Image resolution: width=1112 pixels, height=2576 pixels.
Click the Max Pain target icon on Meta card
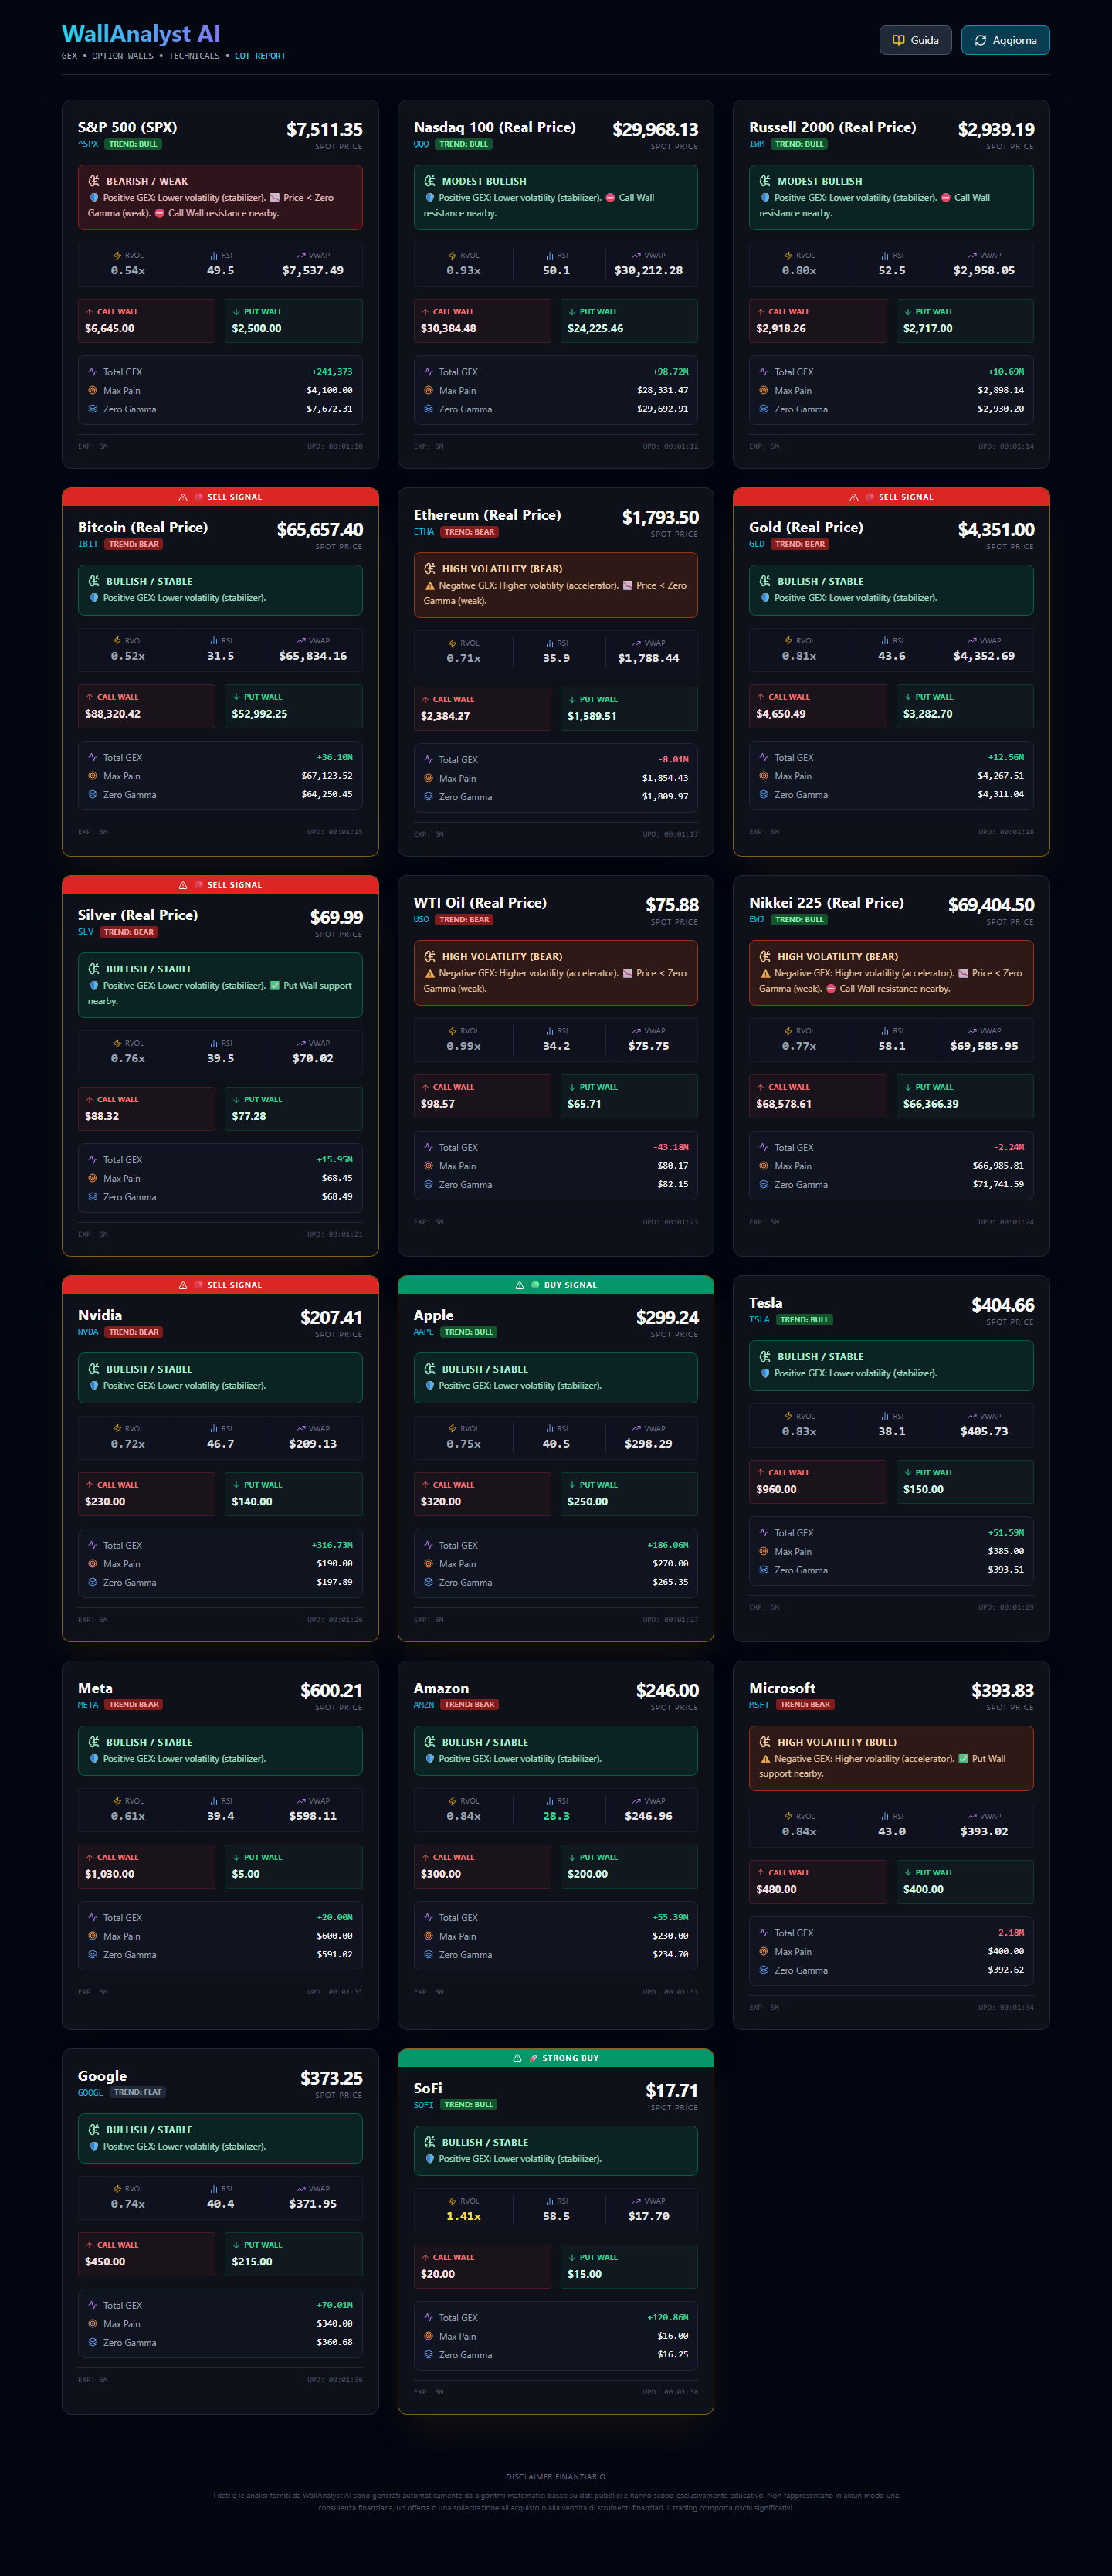pos(92,1936)
